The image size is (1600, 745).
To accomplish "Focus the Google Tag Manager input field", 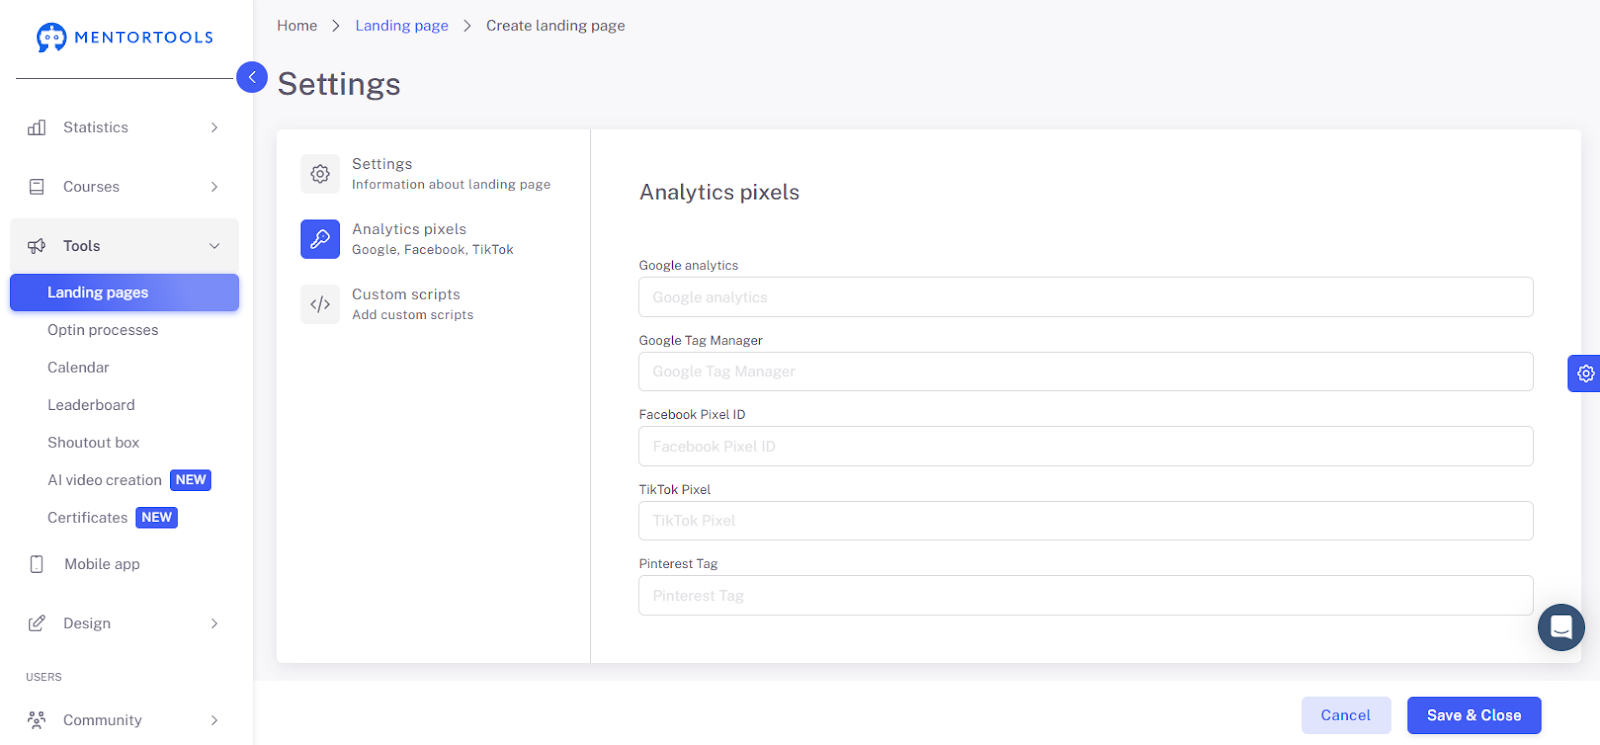I will pyautogui.click(x=1086, y=372).
